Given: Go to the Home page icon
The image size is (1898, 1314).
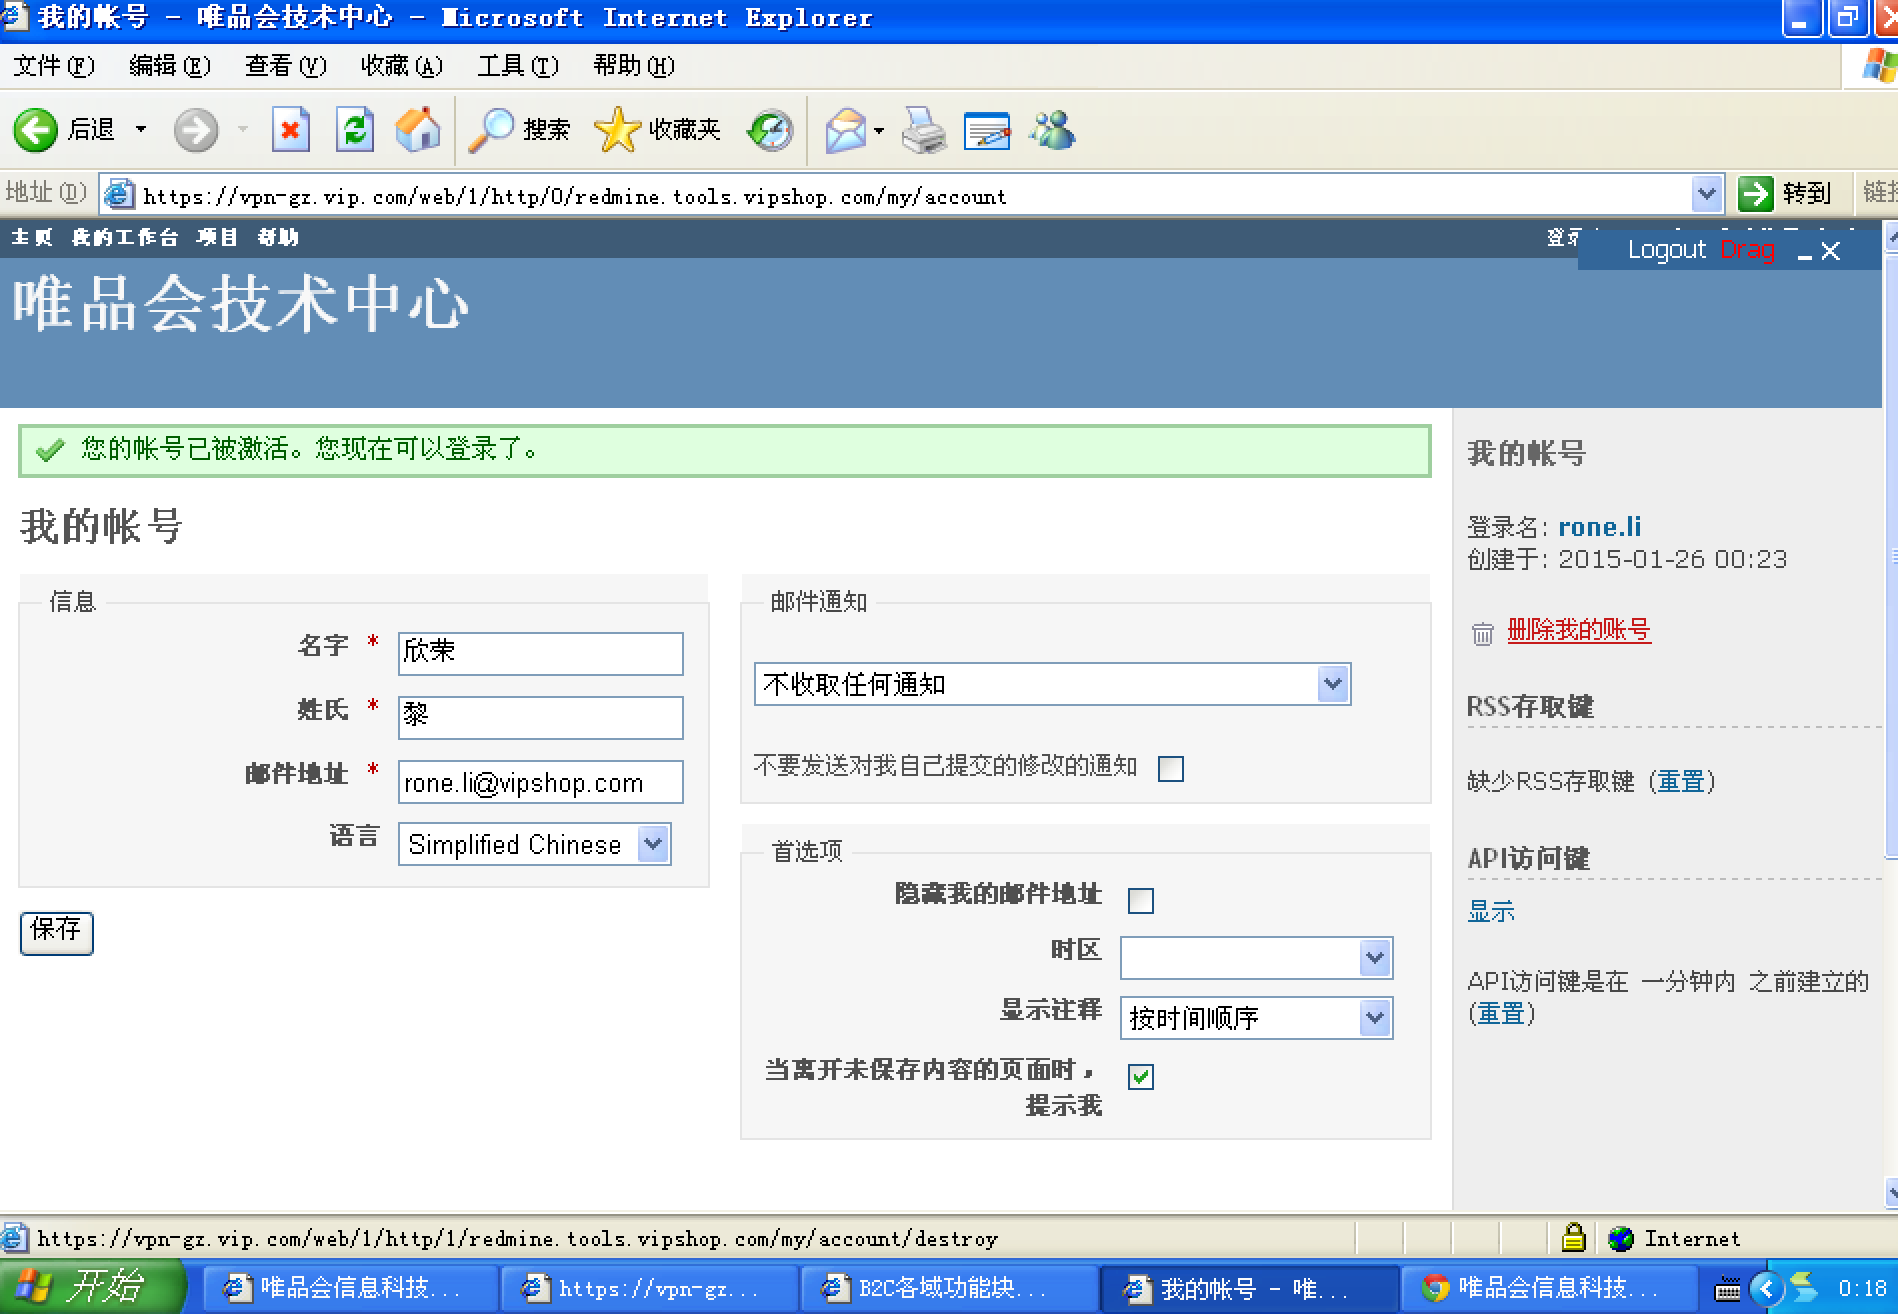Looking at the screenshot, I should (x=418, y=130).
